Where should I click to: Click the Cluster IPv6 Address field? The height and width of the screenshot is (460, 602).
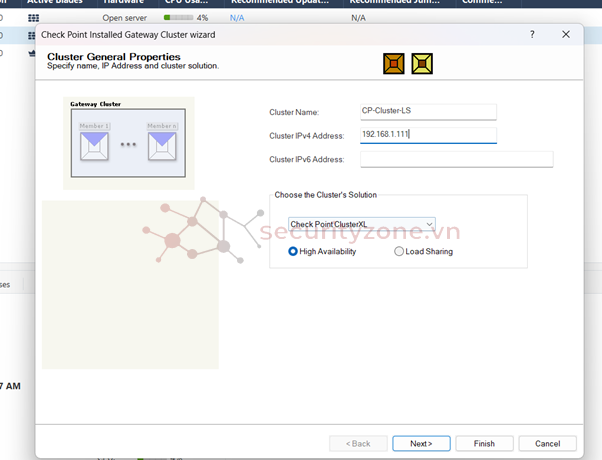[x=456, y=159]
